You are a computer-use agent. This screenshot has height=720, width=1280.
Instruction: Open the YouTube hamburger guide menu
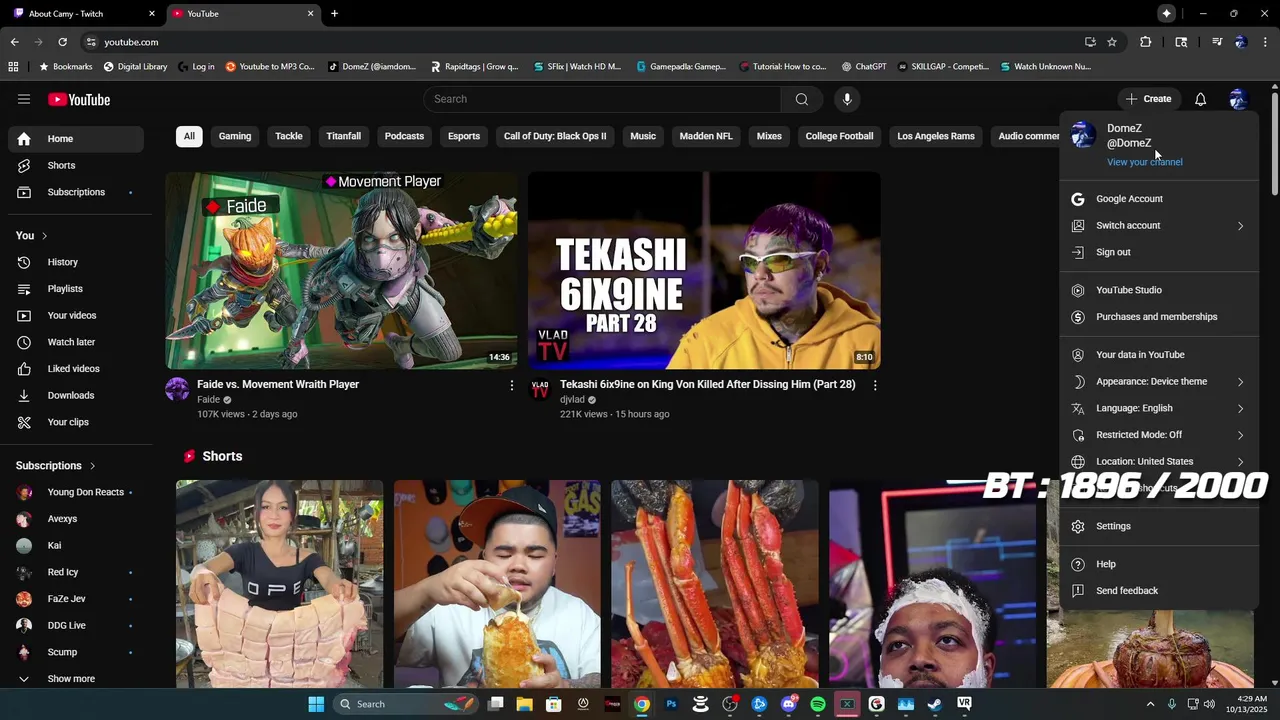pyautogui.click(x=24, y=99)
